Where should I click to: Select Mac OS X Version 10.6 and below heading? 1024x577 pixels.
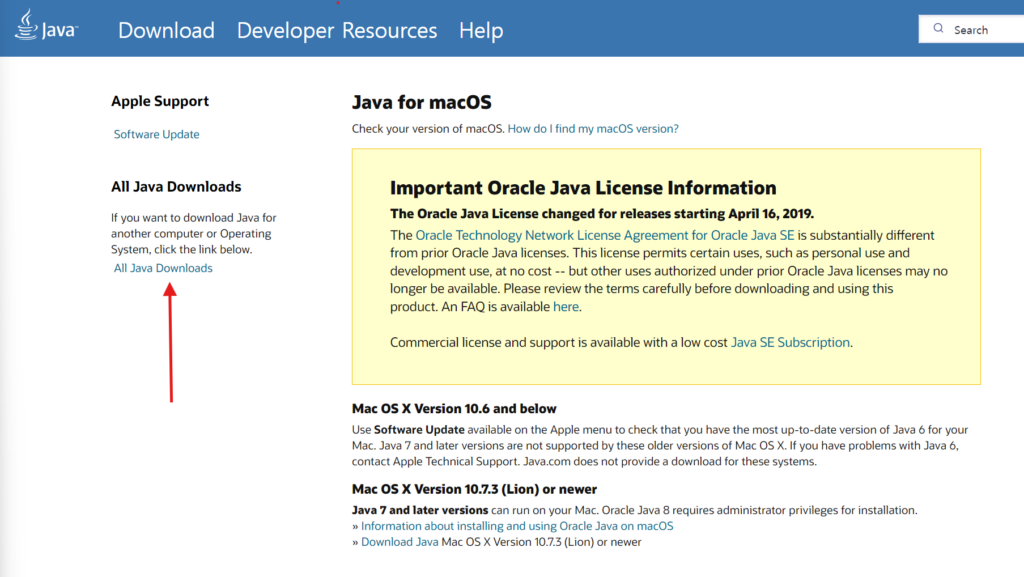tap(454, 409)
